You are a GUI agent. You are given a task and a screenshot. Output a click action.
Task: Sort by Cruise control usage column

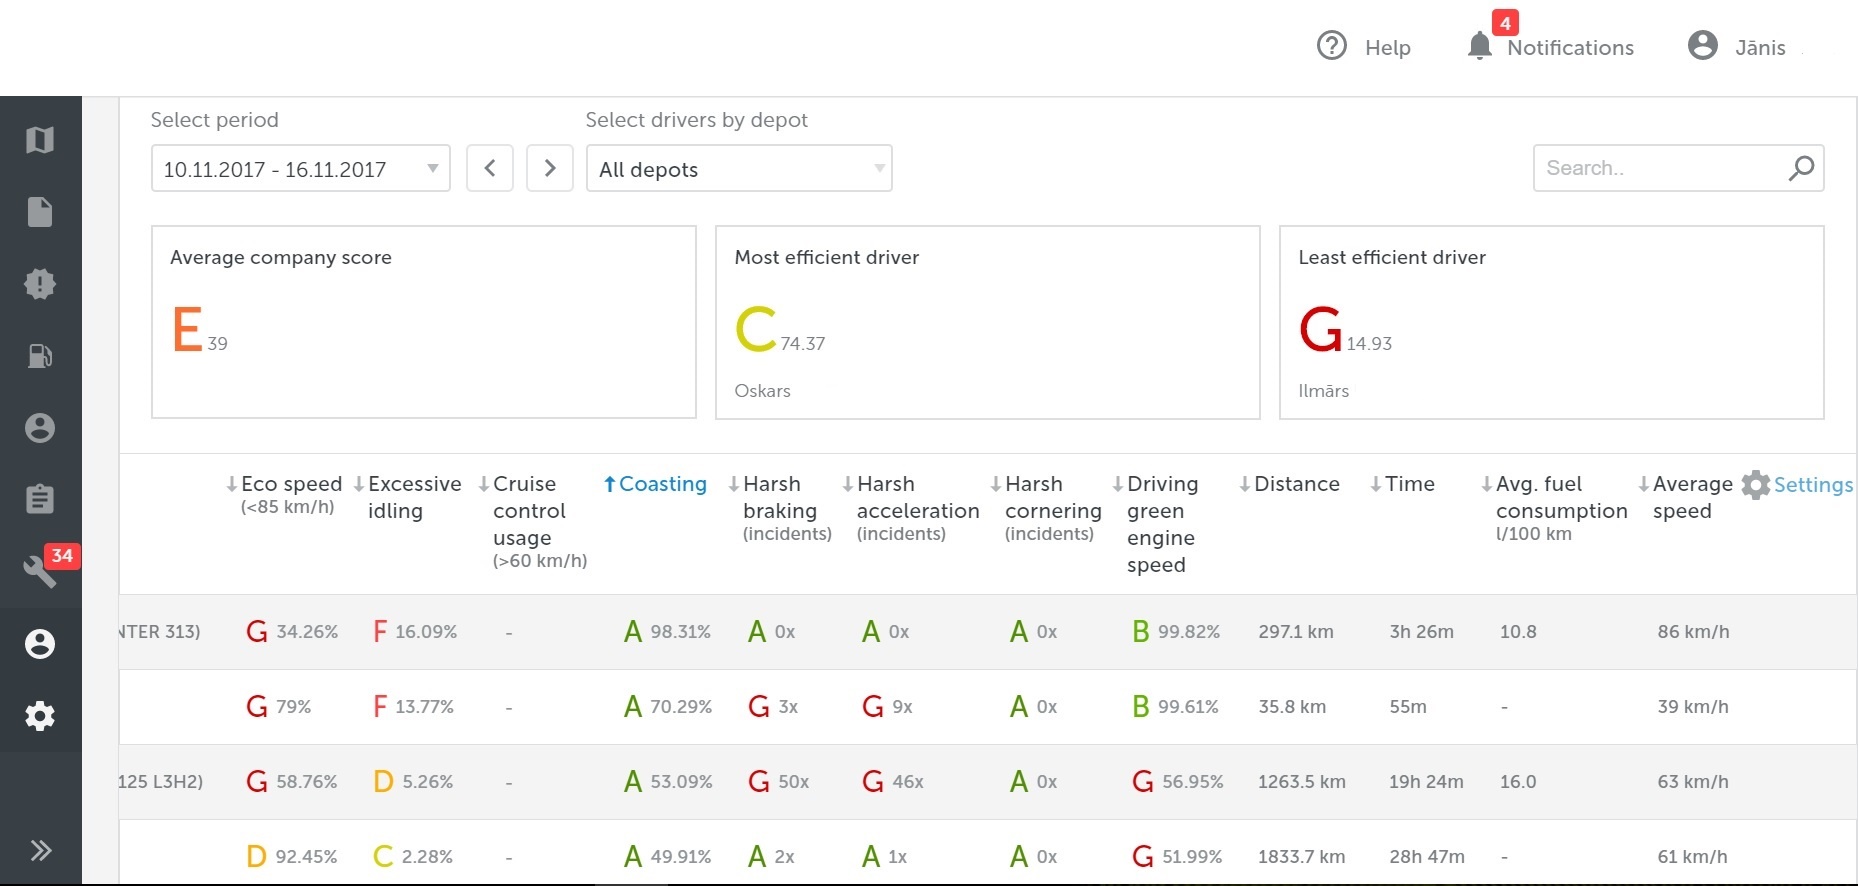tap(532, 522)
